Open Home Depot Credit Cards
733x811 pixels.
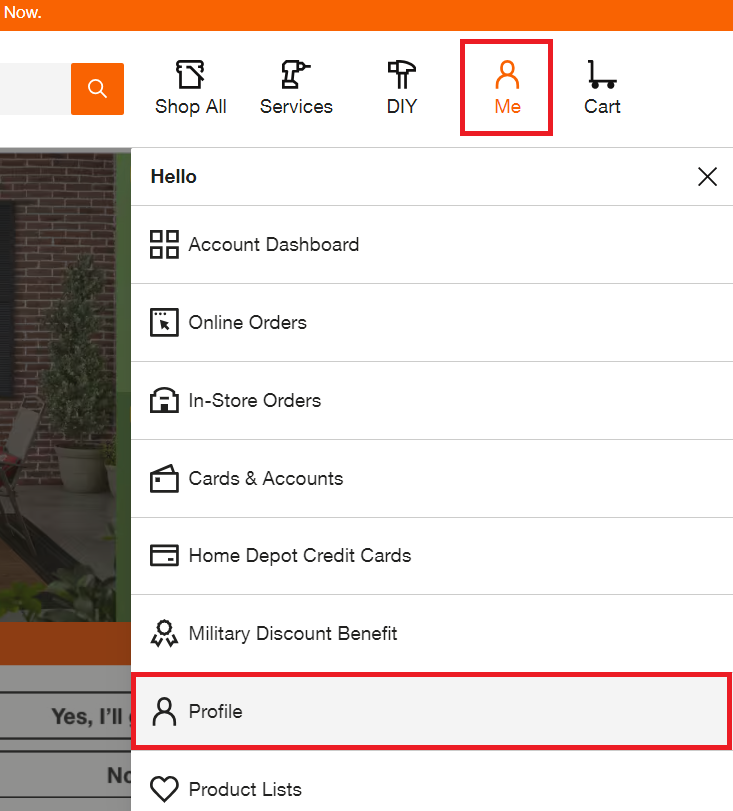299,556
